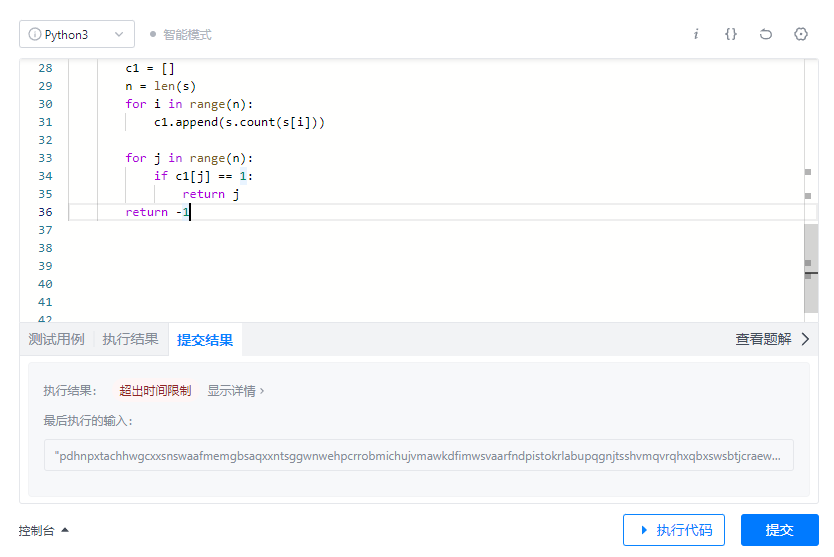Click the code editor vertical scrollbar thumb
Image resolution: width=834 pixels, height=557 pixels.
pyautogui.click(x=811, y=268)
